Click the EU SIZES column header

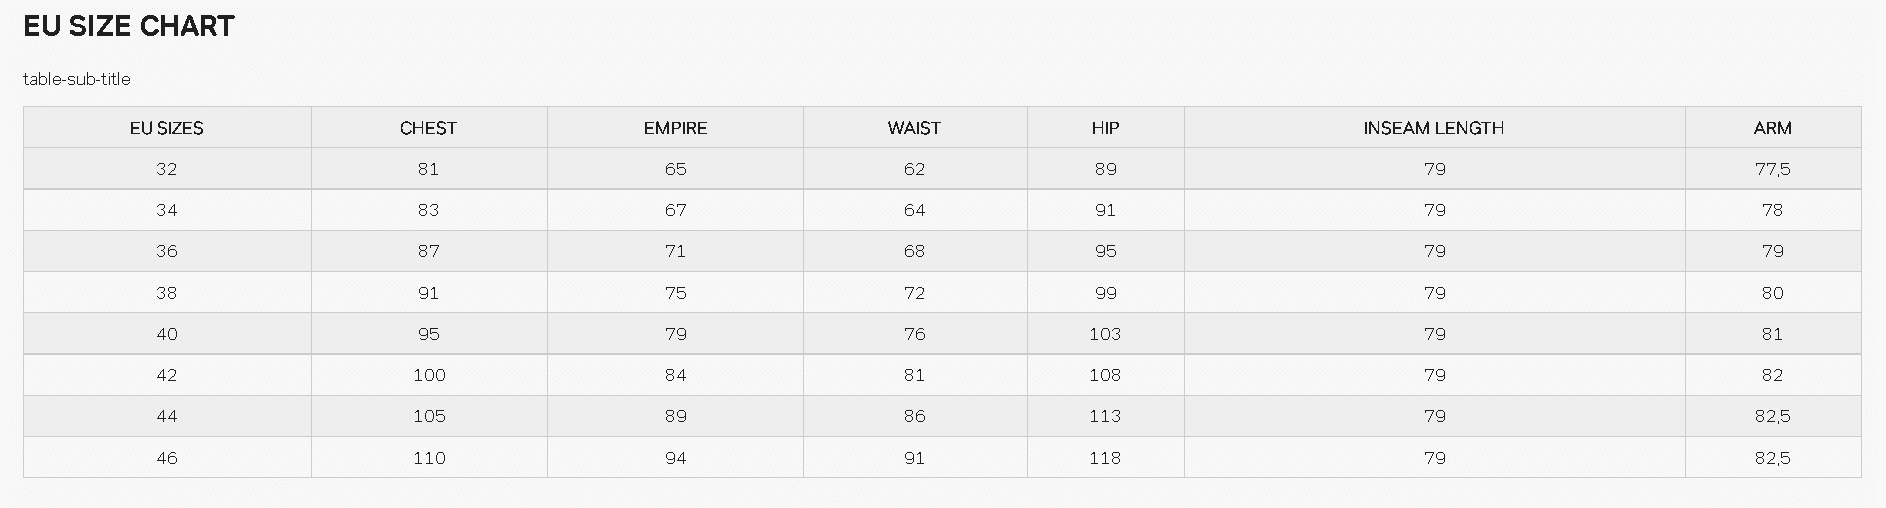[167, 128]
